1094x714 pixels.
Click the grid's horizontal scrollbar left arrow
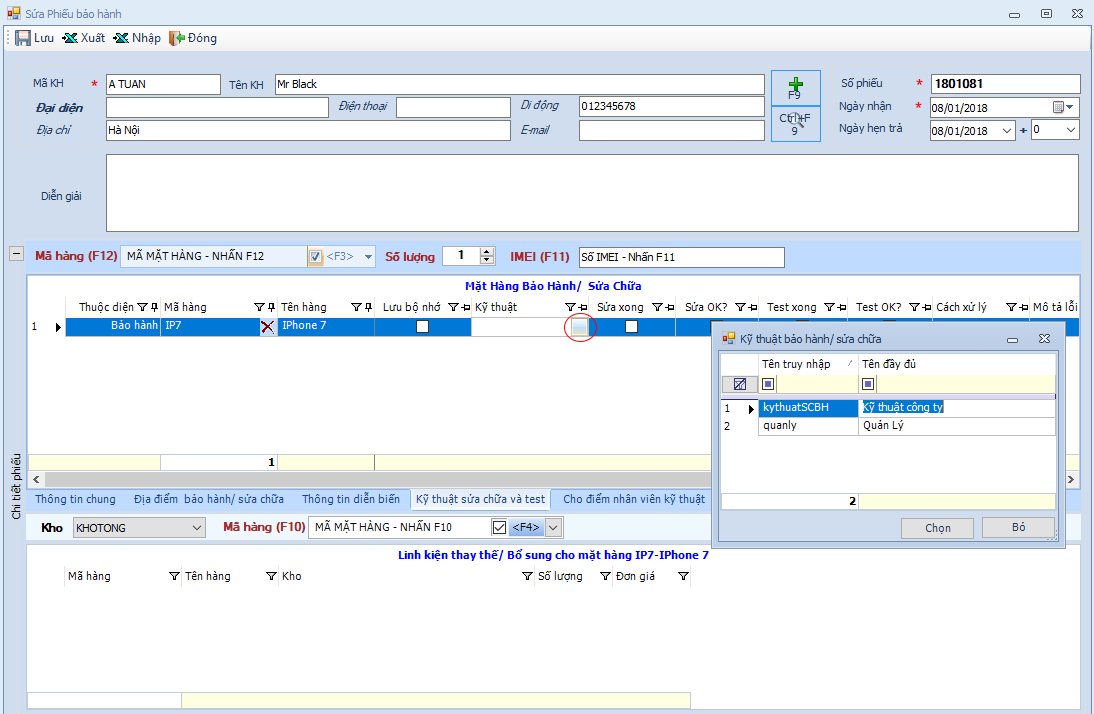pyautogui.click(x=36, y=479)
